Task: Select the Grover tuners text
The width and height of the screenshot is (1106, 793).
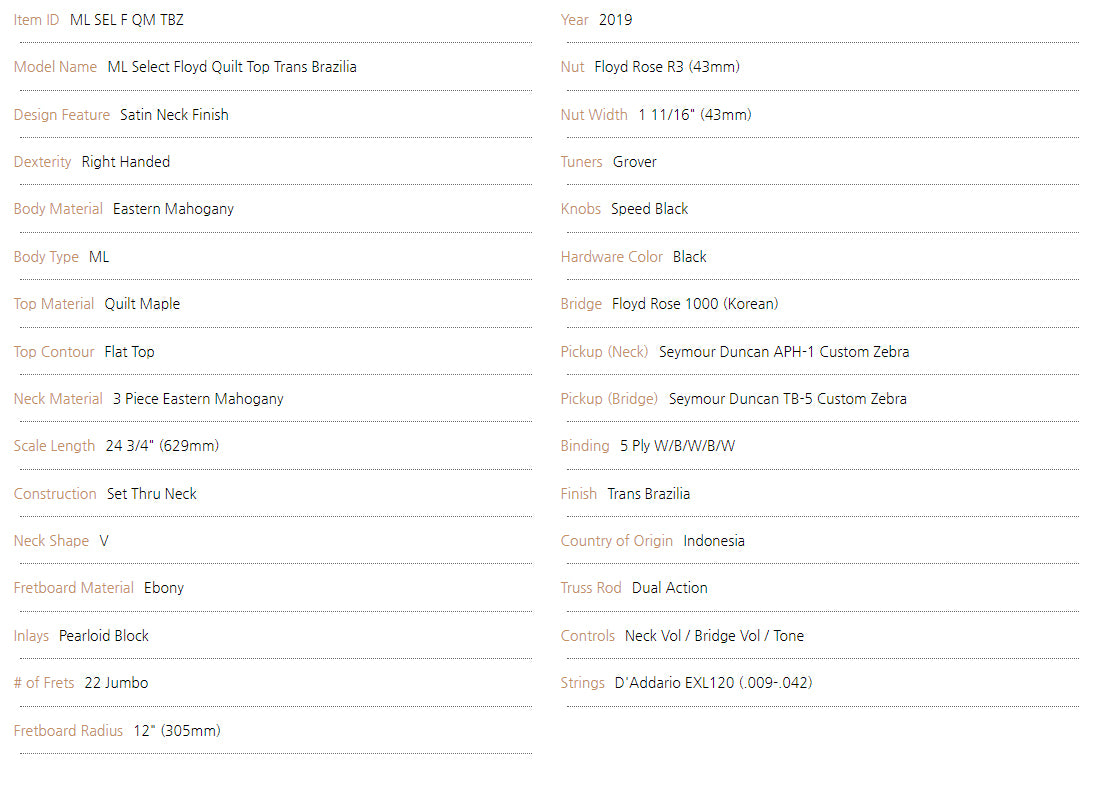Action: tap(635, 162)
